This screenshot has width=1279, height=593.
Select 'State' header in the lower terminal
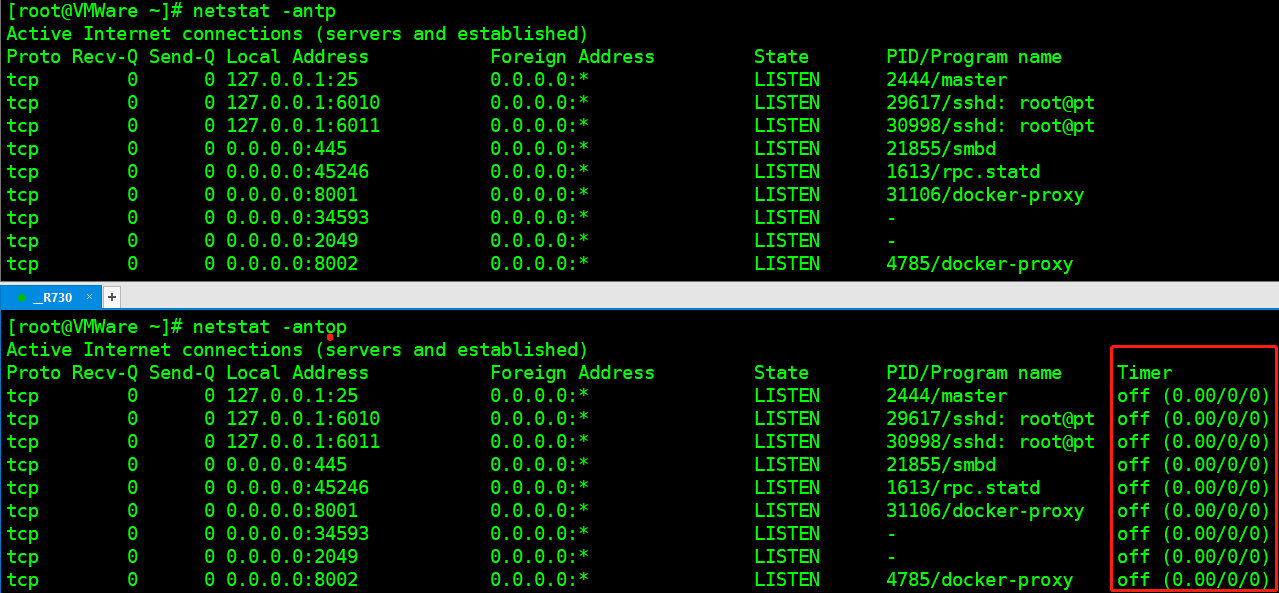781,373
